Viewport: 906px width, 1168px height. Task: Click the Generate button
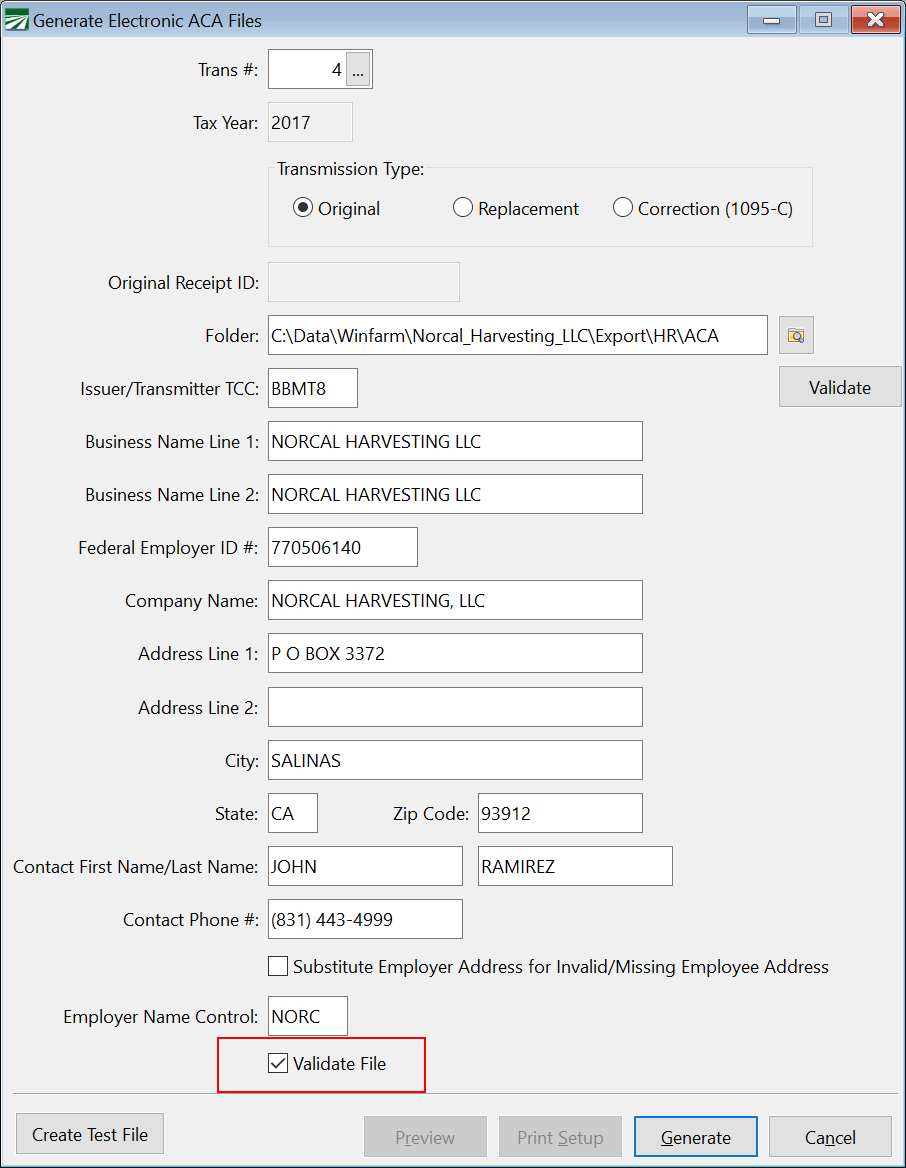(696, 1137)
